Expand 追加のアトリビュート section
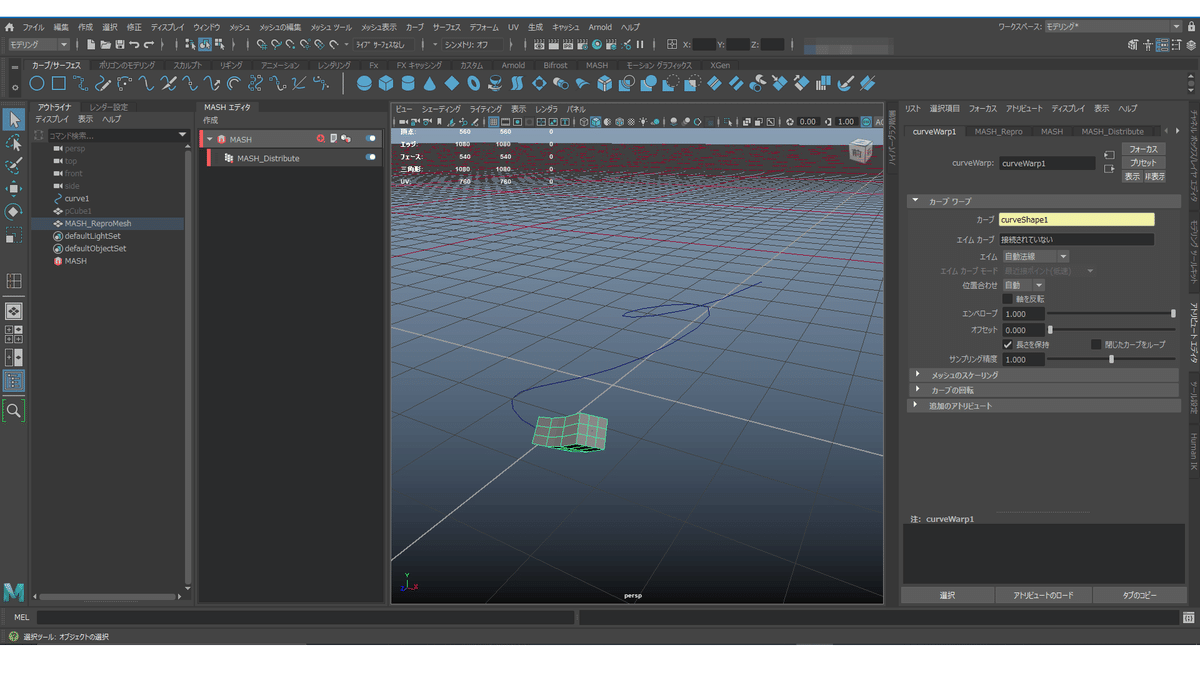Image resolution: width=1200 pixels, height=675 pixels. point(1043,406)
